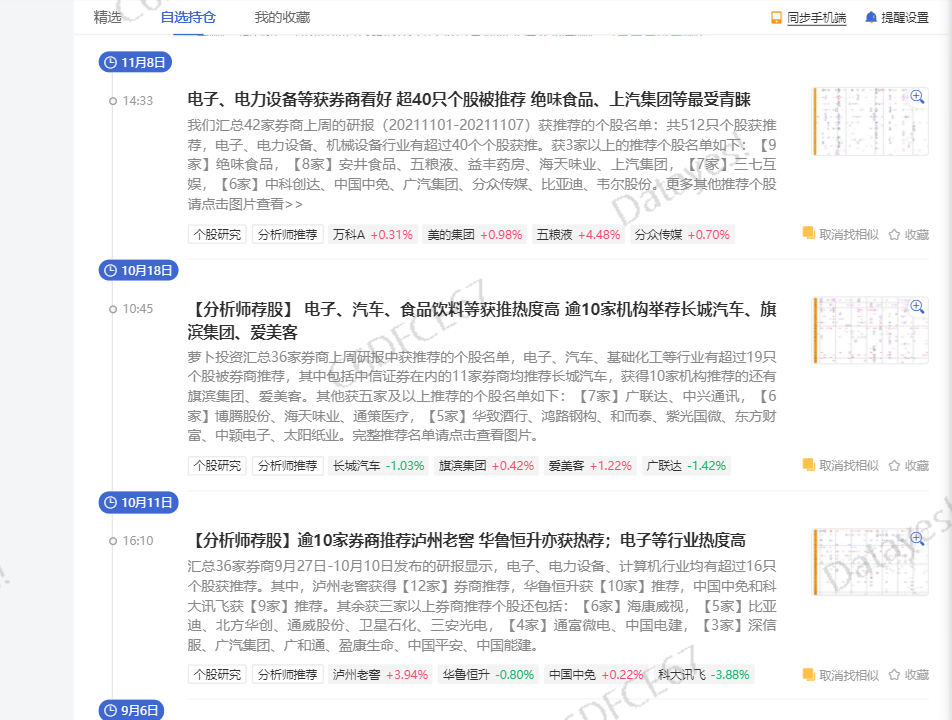The image size is (952, 720).
Task: Click the bell icon for 提醒设置
Action: (x=871, y=18)
